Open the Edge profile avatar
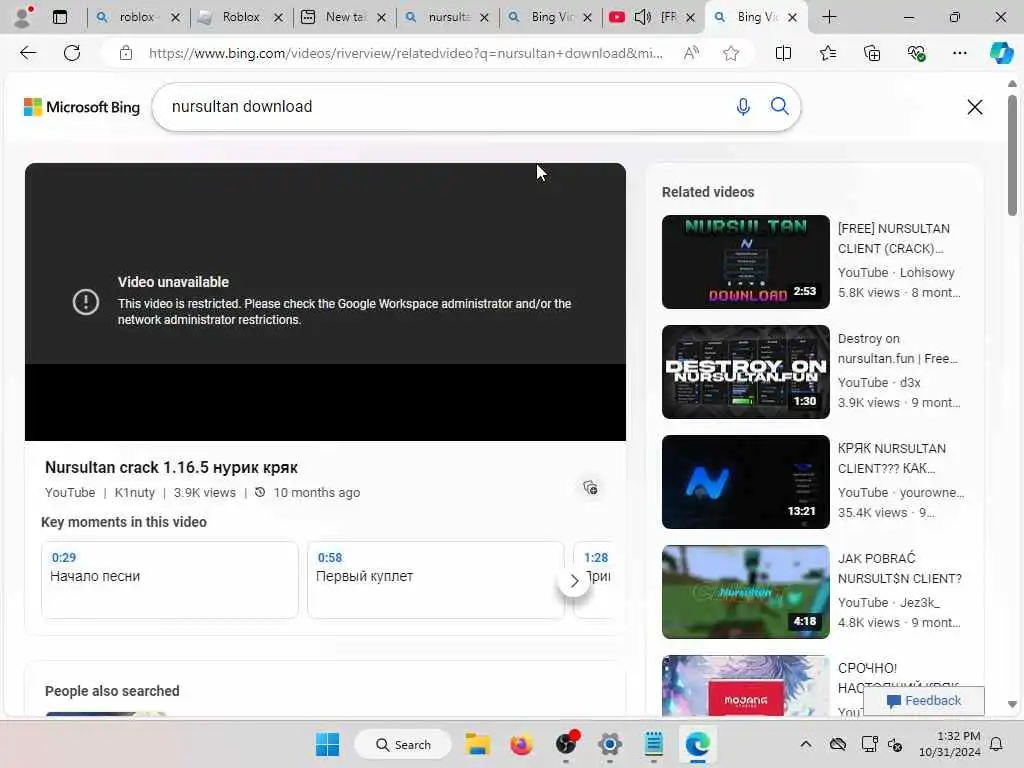This screenshot has width=1024, height=768. coord(22,17)
